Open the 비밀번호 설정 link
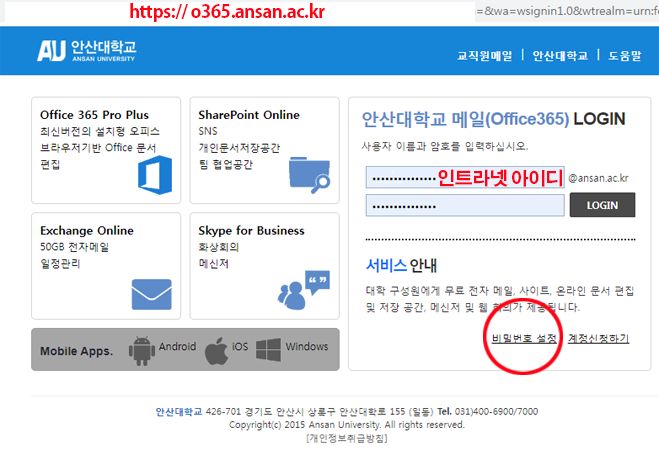Viewport: 659px width, 451px height. pyautogui.click(x=524, y=338)
